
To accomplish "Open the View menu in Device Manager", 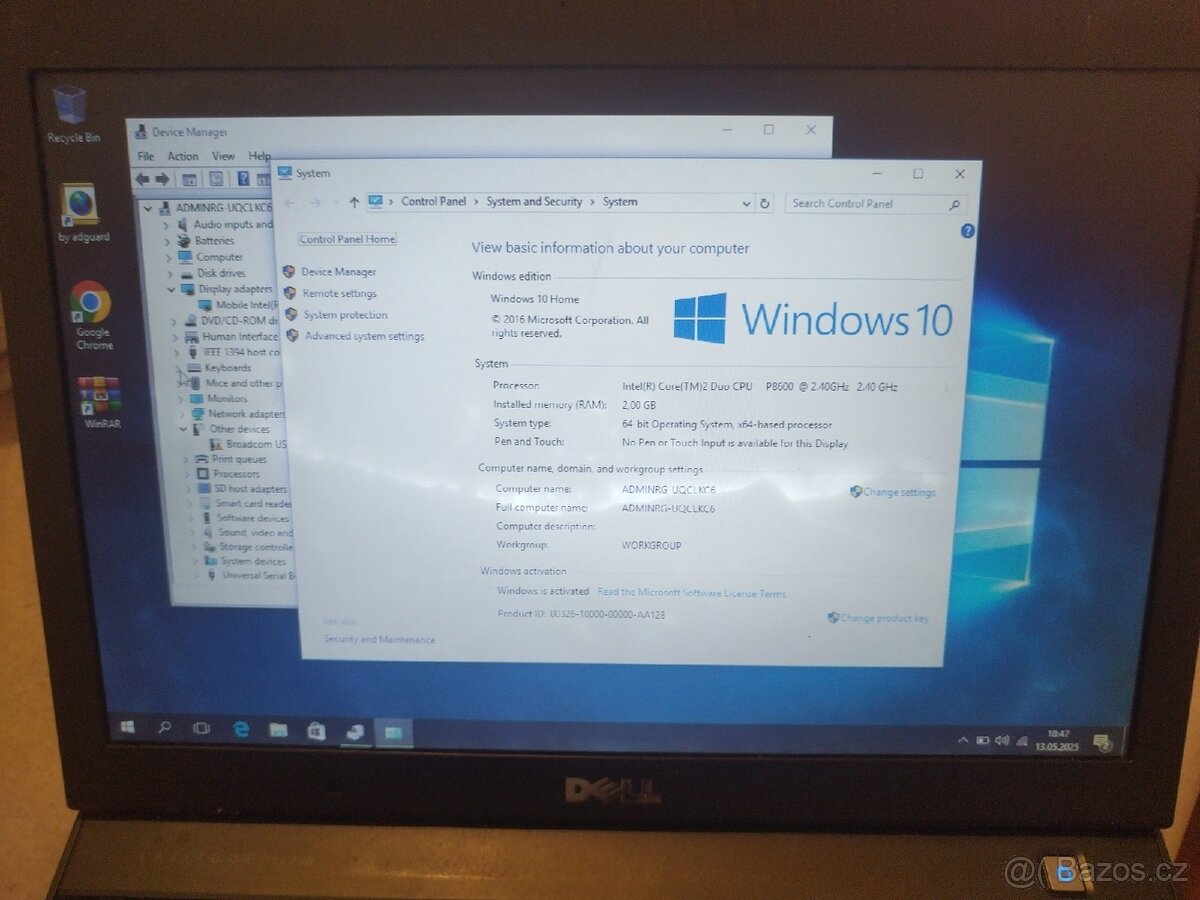I will tap(223, 155).
